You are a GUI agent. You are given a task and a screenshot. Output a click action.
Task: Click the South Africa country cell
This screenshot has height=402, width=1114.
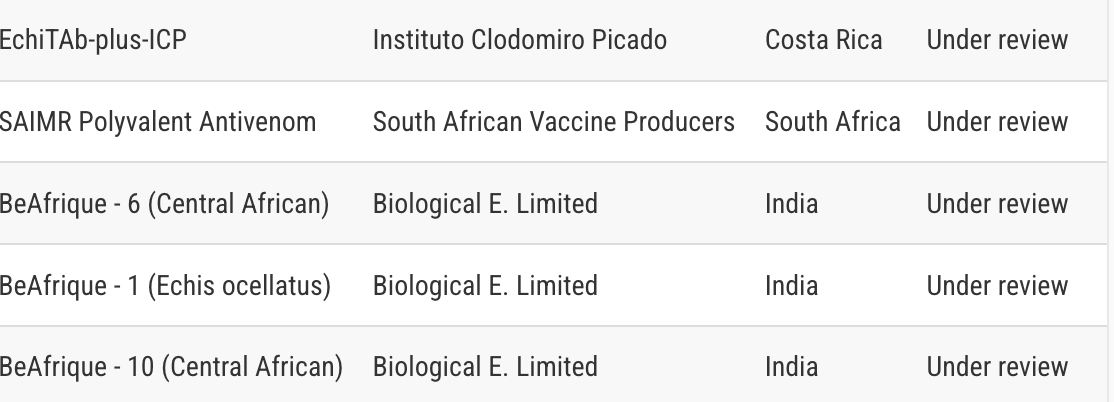tap(833, 121)
